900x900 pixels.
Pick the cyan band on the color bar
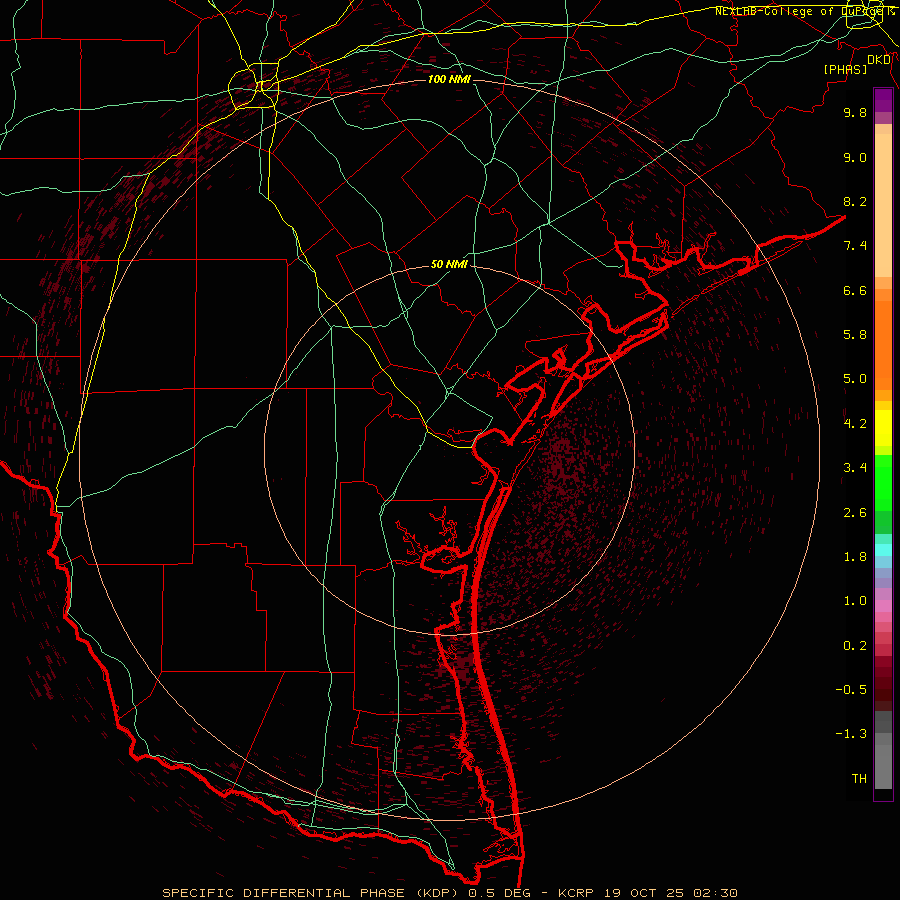pyautogui.click(x=883, y=550)
